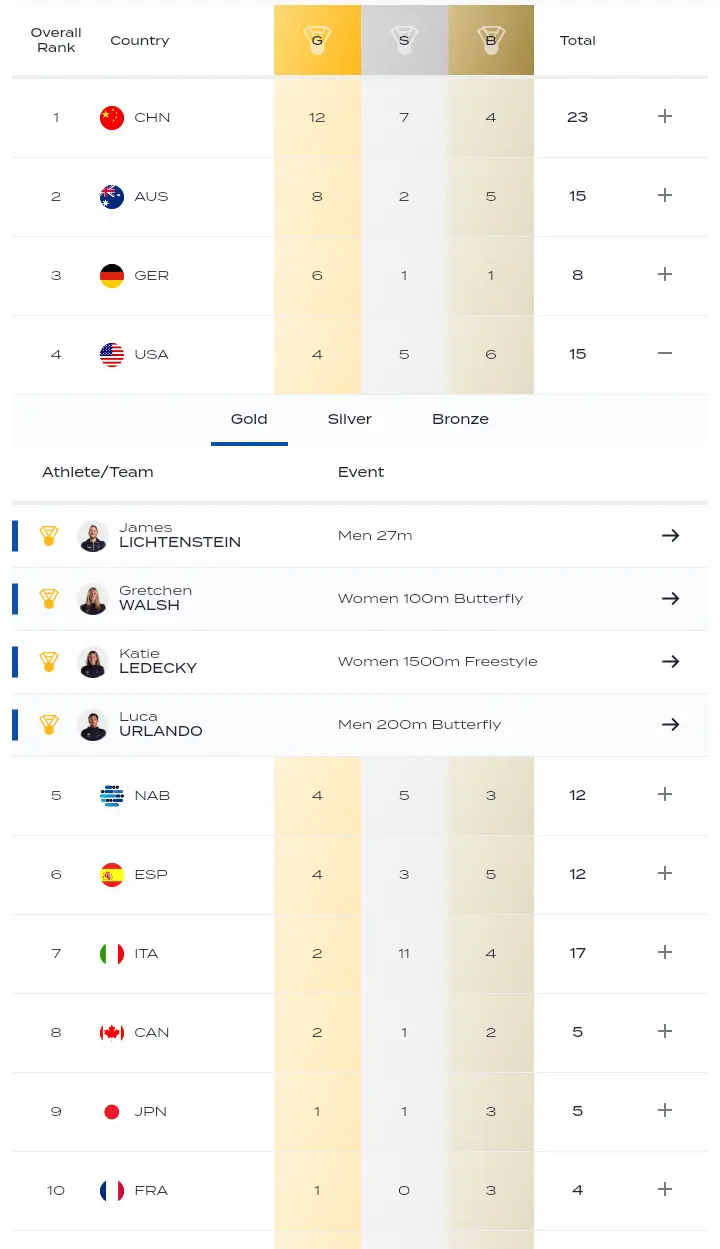This screenshot has width=720, height=1249.
Task: Click the bronze medal column header icon
Action: (490, 41)
